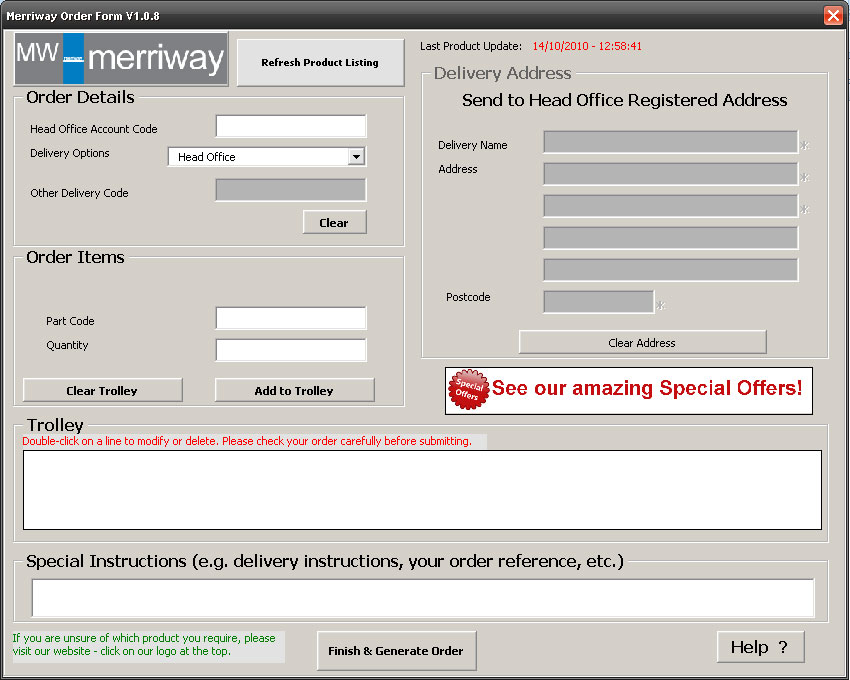
Task: Clear the order details
Action: click(x=334, y=222)
